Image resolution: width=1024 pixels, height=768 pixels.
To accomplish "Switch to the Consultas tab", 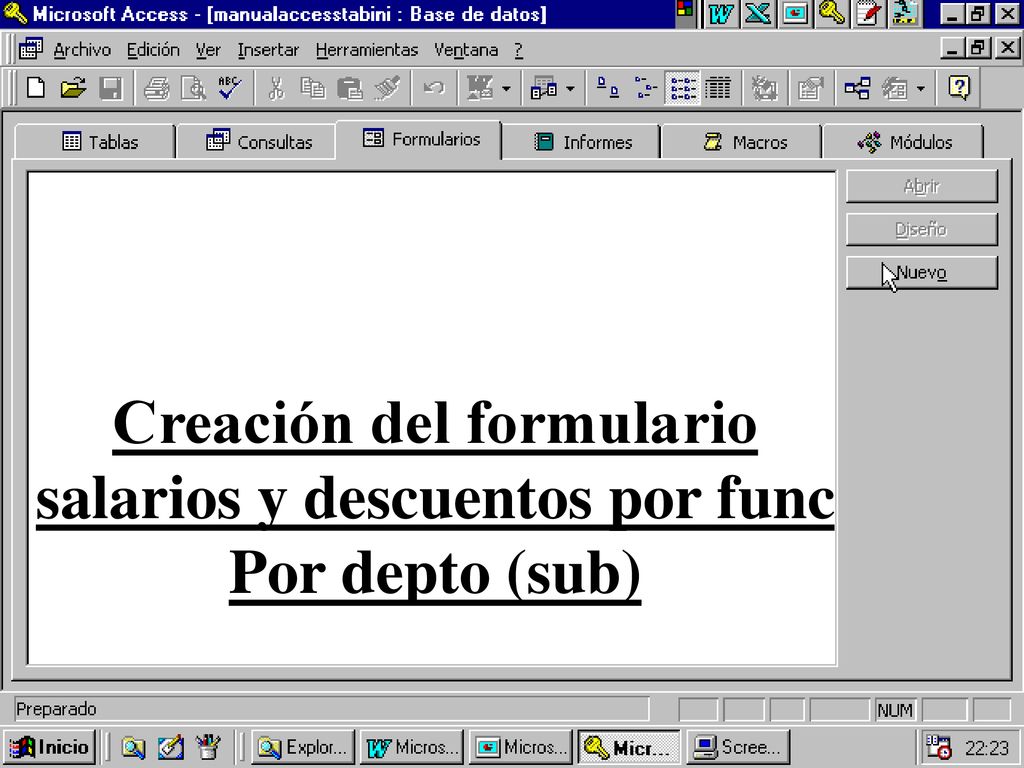I will click(257, 141).
